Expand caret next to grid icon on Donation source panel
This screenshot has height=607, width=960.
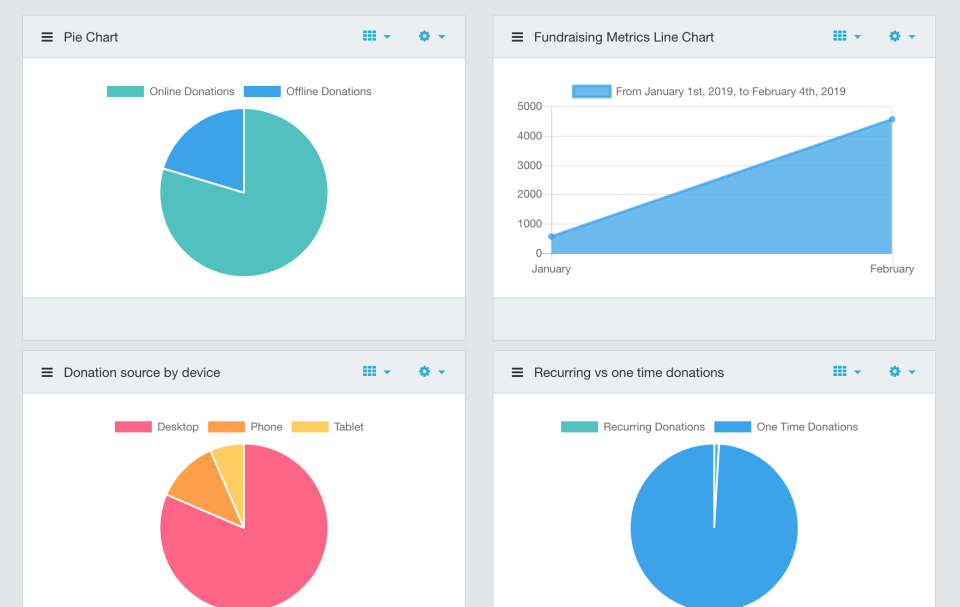click(387, 372)
